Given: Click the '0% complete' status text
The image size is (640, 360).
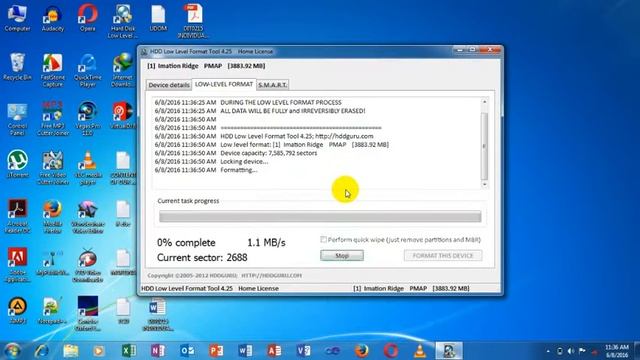Looking at the screenshot, I should pos(186,242).
